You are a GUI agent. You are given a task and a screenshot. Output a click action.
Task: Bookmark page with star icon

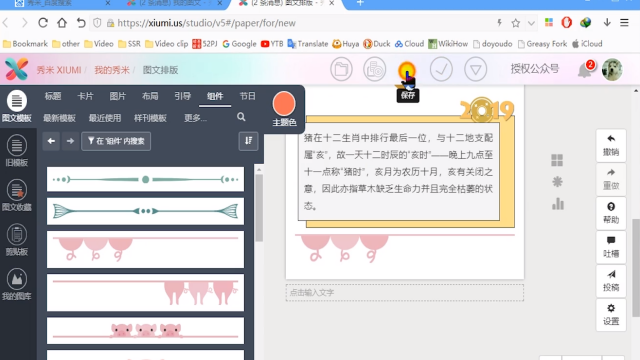click(516, 23)
